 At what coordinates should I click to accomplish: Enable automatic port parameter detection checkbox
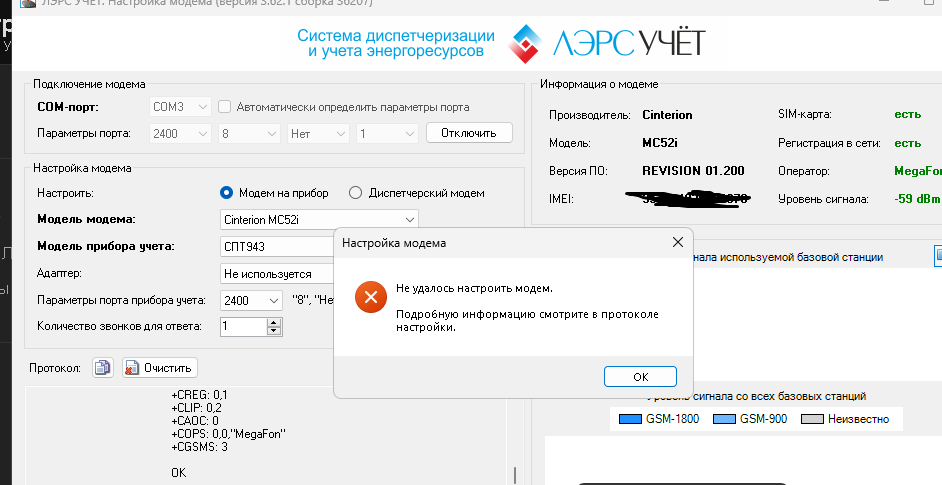[x=225, y=107]
